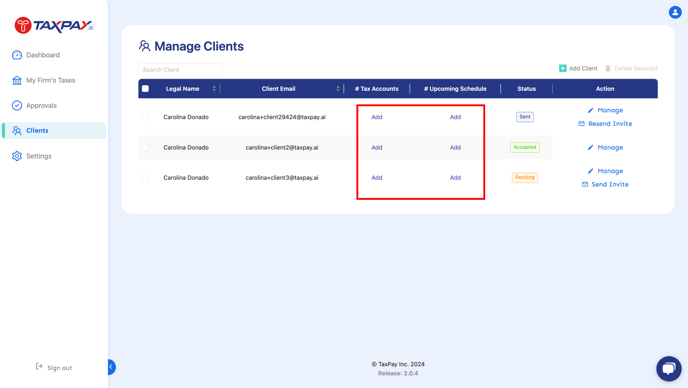
Task: Click email carolina+client2@taxpay.ai
Action: coord(282,147)
